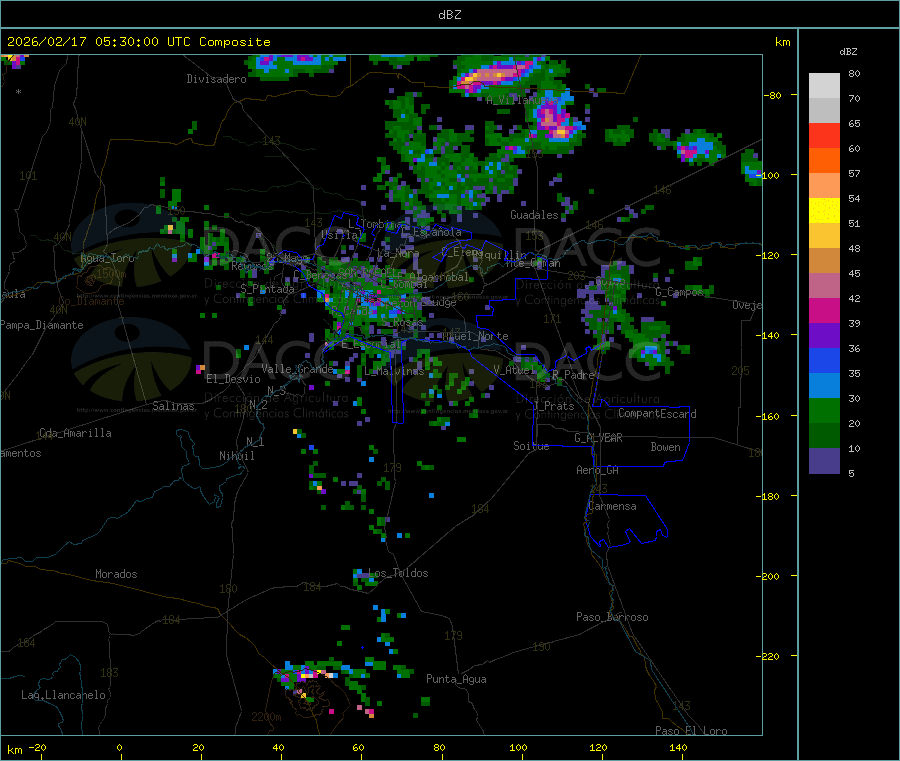Click the light gray 70–80 dBZ legend swatch
The height and width of the screenshot is (761, 900).
[x=824, y=86]
